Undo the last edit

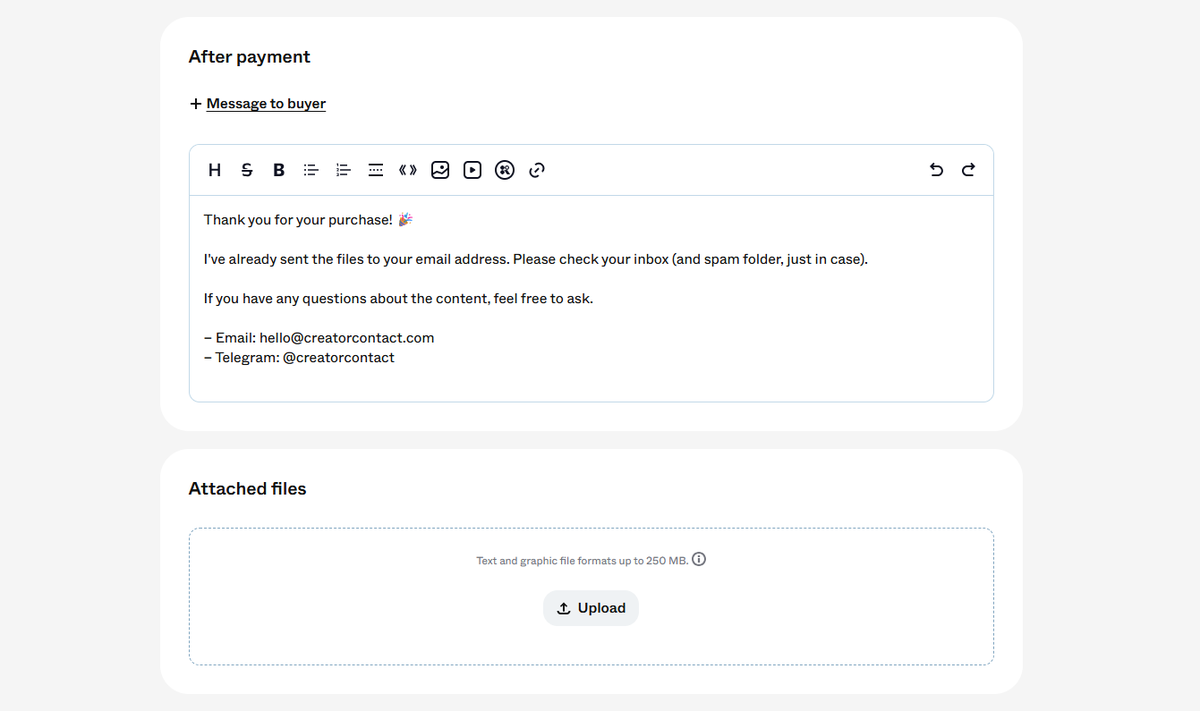[x=936, y=170]
